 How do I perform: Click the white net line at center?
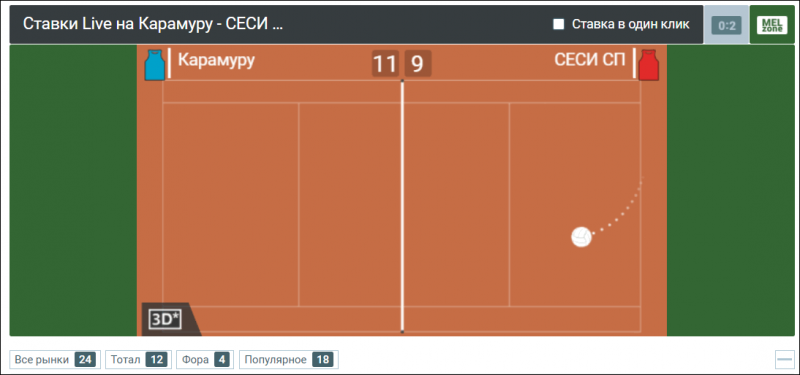pos(402,207)
